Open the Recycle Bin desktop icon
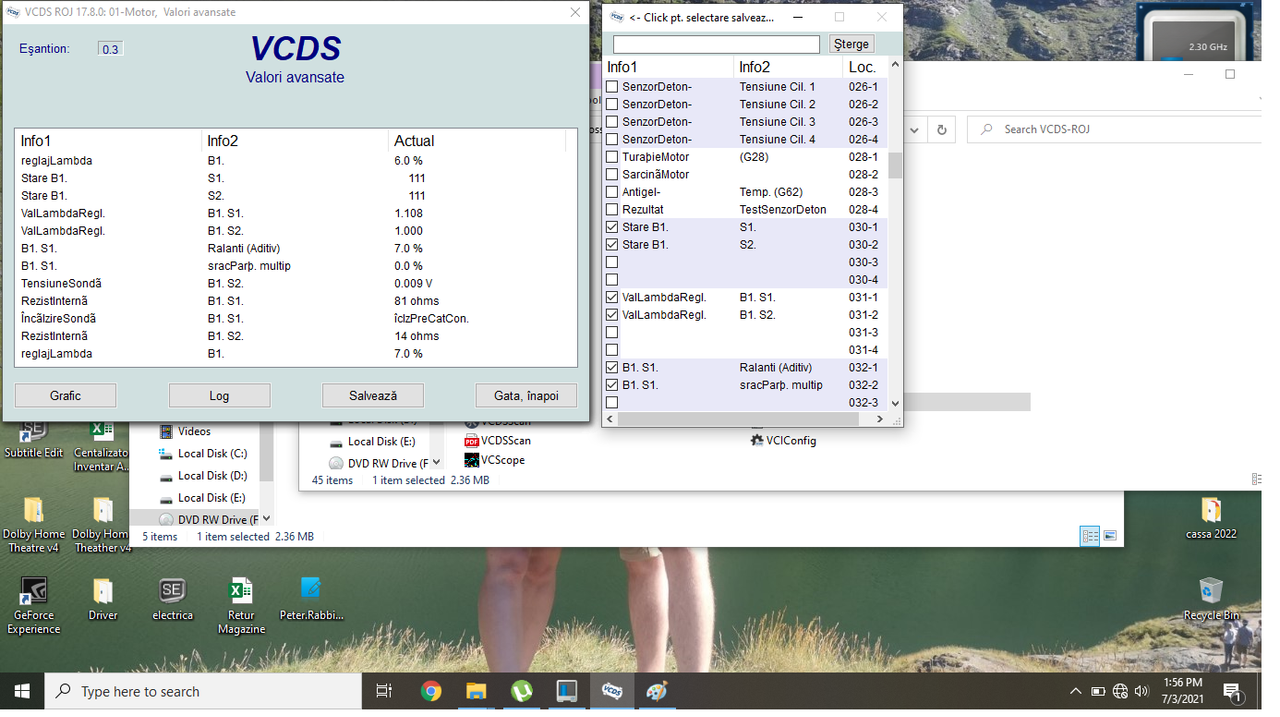Screen dimensions: 1280x717 point(1211,598)
